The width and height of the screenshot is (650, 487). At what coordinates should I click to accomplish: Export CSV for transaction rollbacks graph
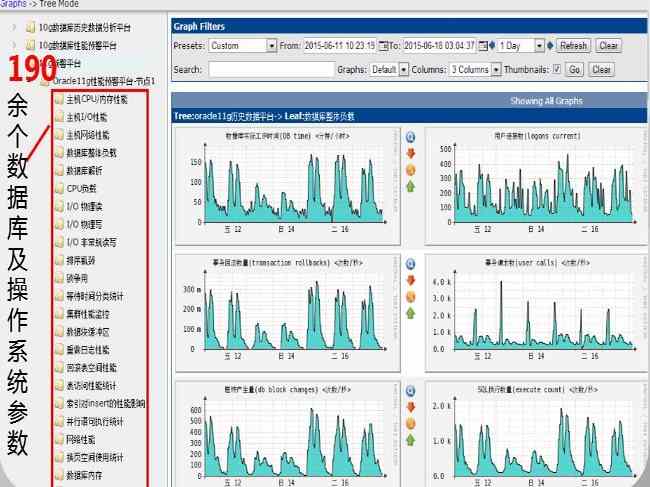[x=410, y=281]
